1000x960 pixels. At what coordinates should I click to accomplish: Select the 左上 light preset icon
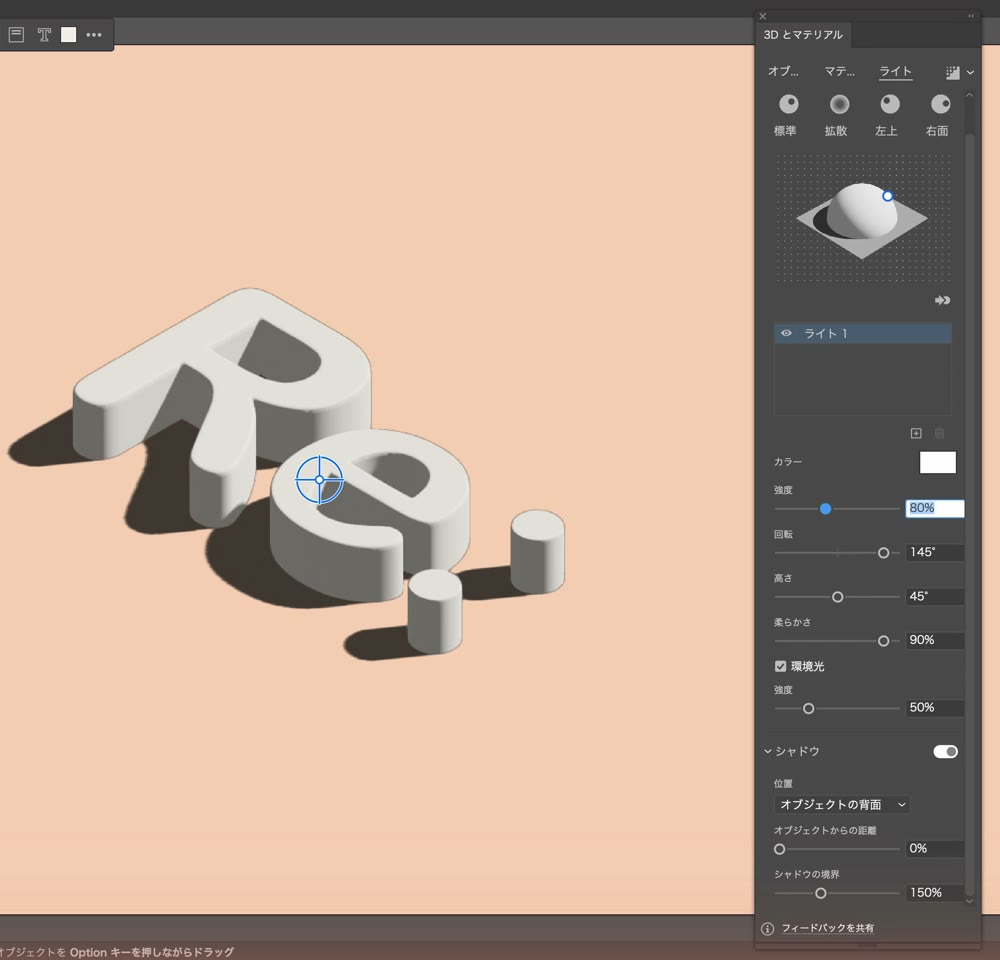890,104
